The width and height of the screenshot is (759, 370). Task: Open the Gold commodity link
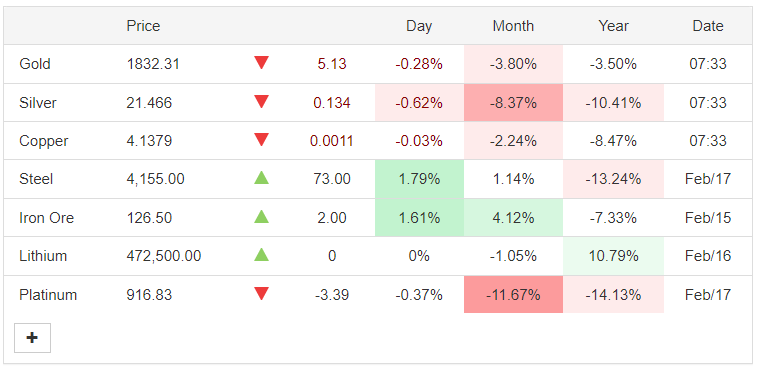pos(35,64)
